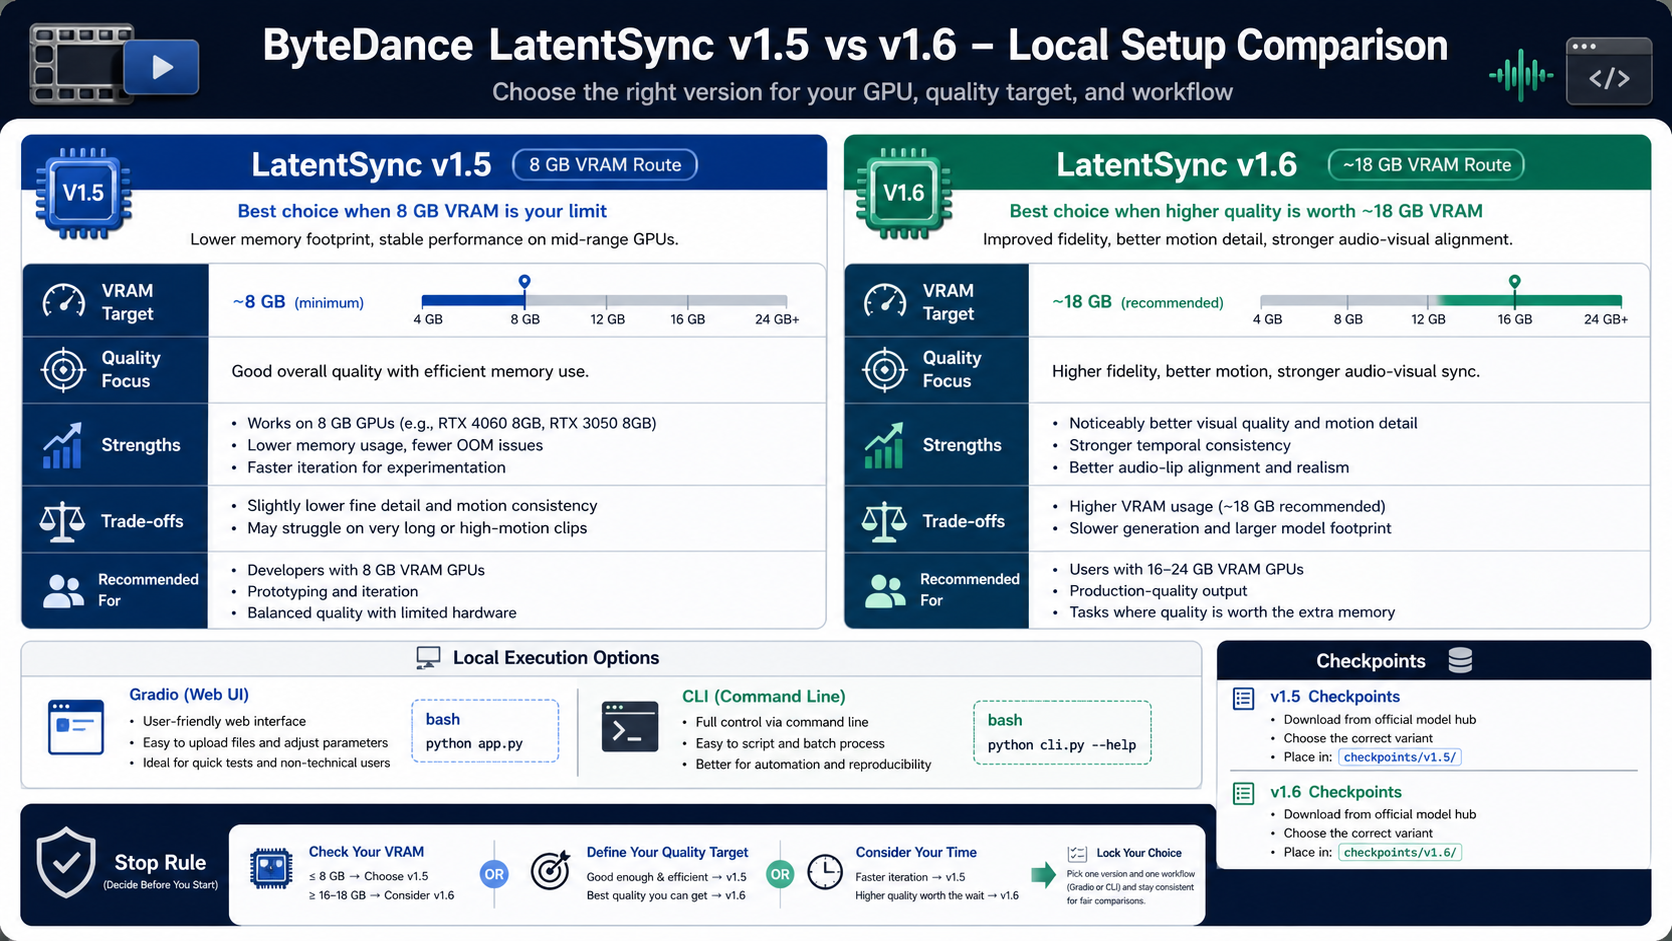Click 24 GB+ on the v1.5 VRAM scale
Image resolution: width=1672 pixels, height=941 pixels.
coord(777,319)
